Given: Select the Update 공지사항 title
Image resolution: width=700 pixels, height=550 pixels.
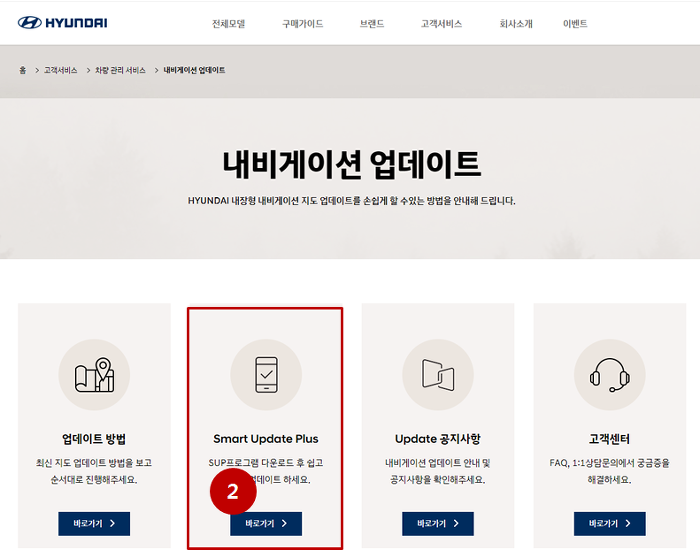Looking at the screenshot, I should 438,439.
